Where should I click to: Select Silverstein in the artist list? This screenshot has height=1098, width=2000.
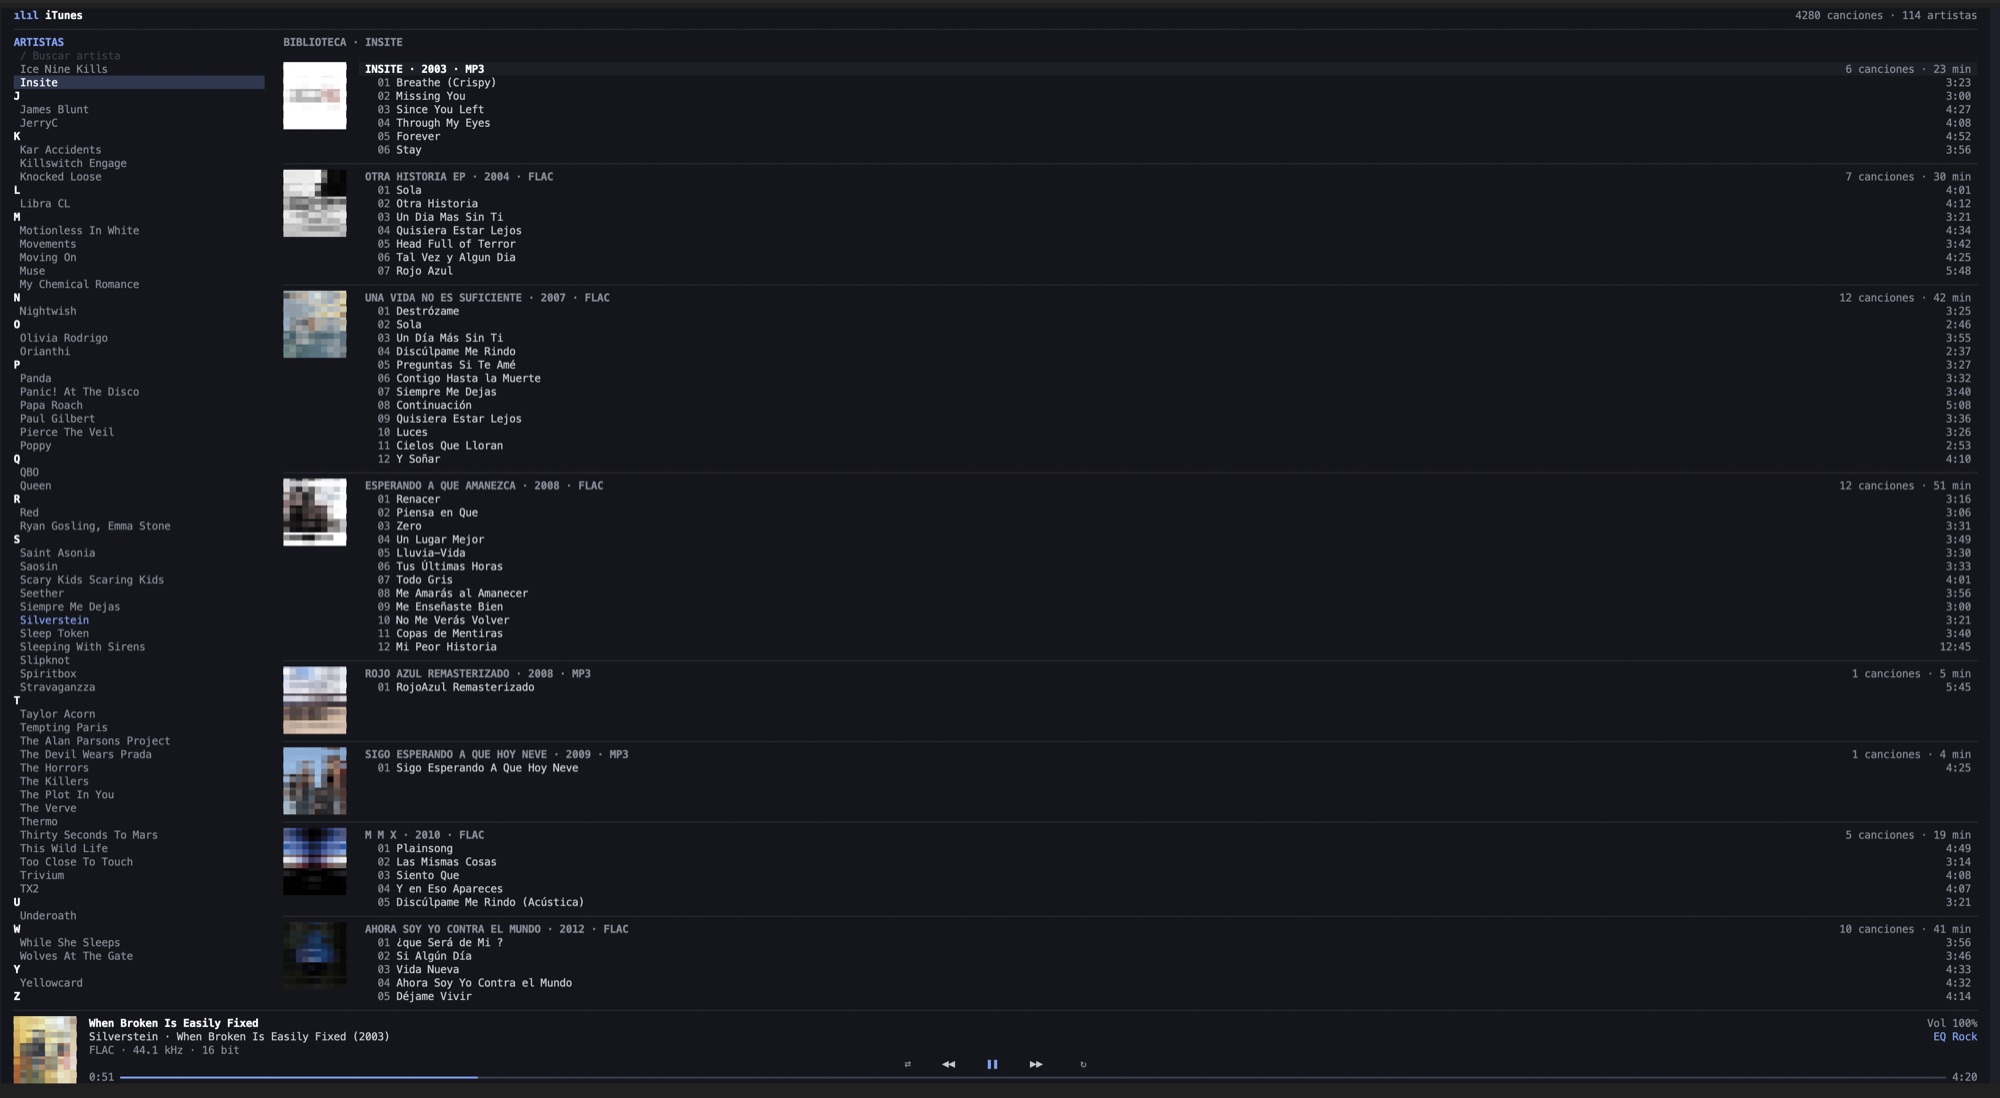tap(54, 620)
